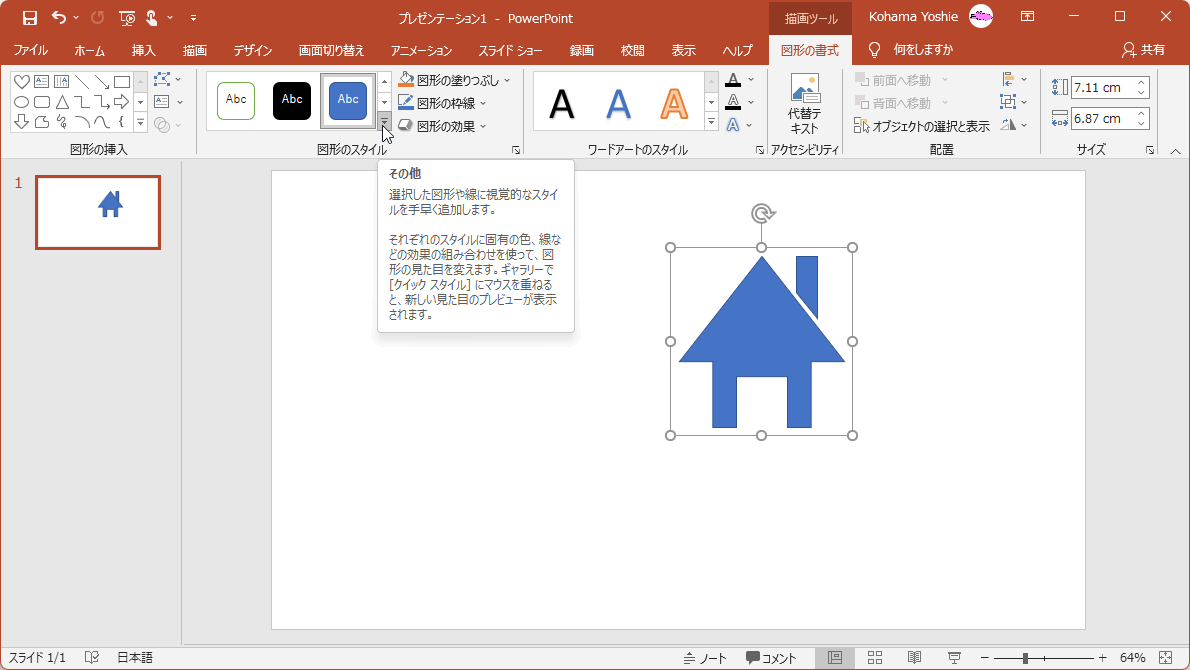Switch to Slide Sorter view
The width and height of the screenshot is (1190, 670).
tap(875, 658)
